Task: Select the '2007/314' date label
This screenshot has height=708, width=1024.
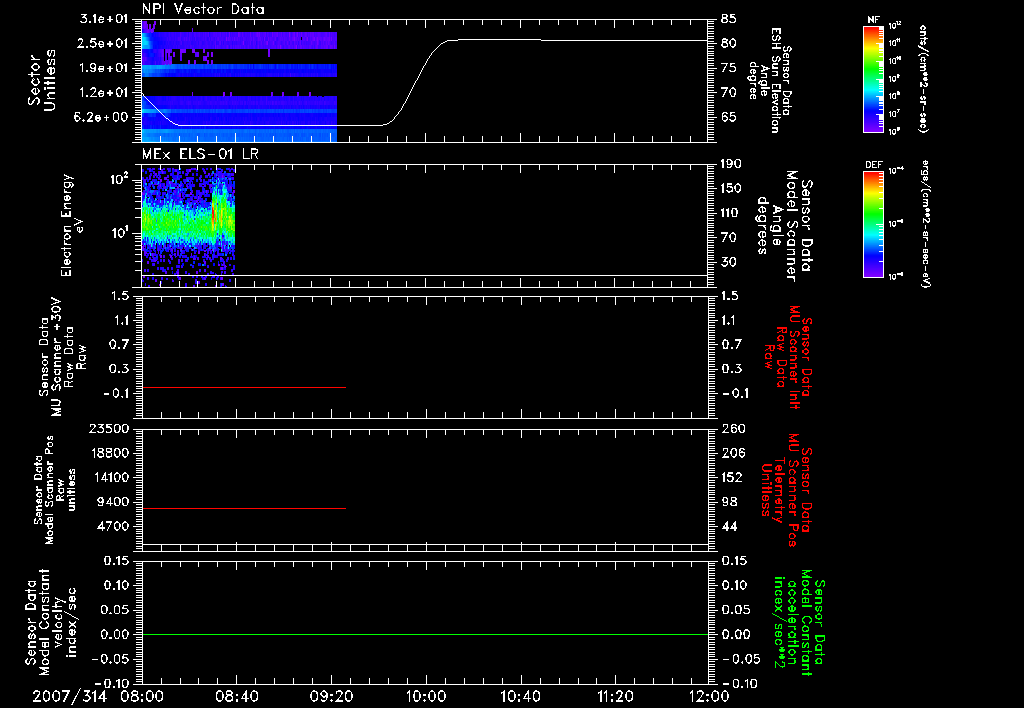Action: coord(69,696)
